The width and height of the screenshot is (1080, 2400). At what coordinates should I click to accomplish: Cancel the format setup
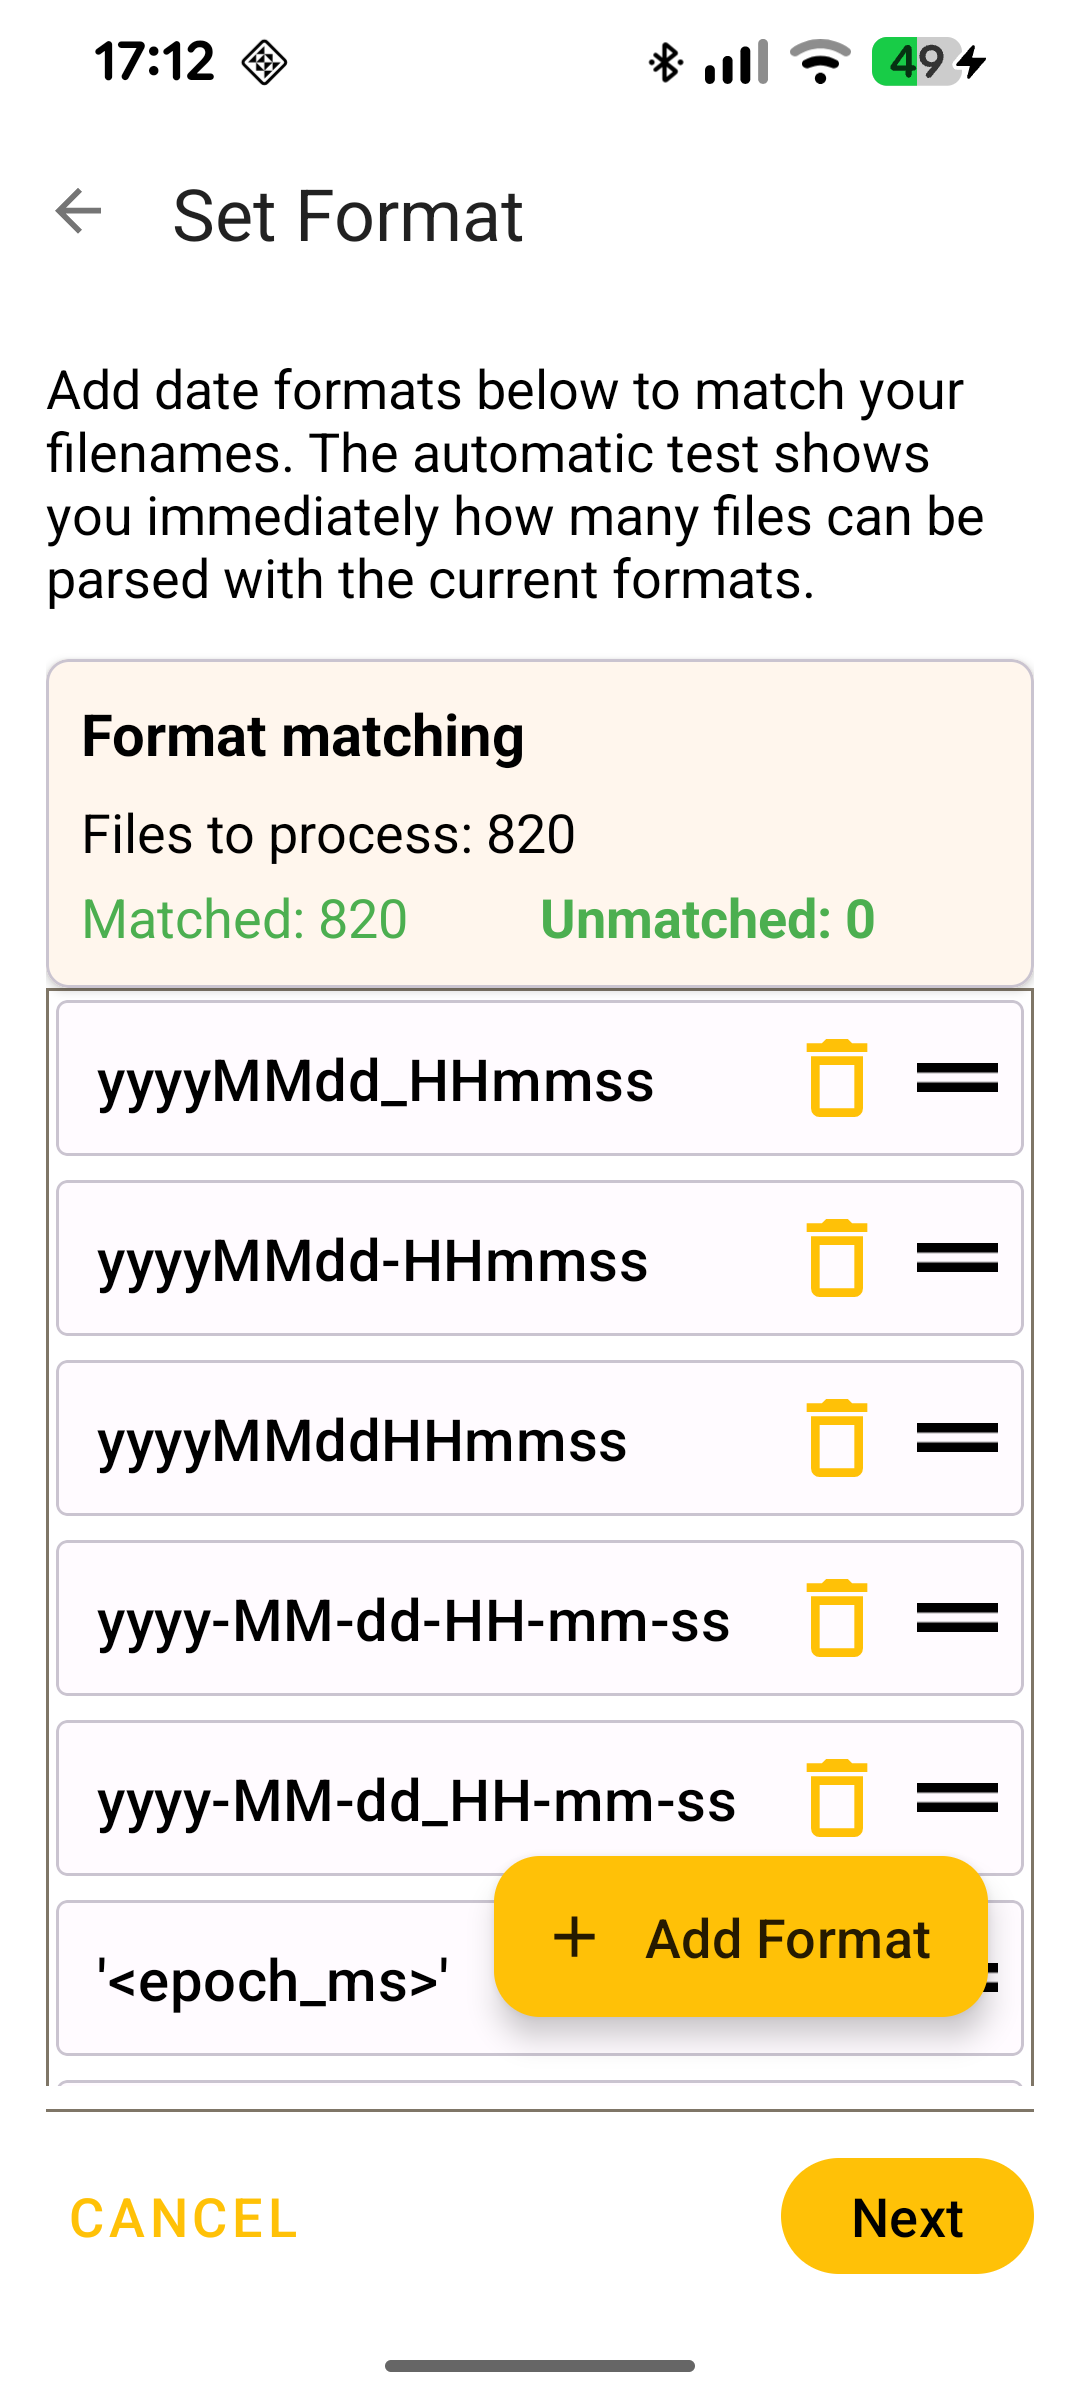coord(184,2218)
